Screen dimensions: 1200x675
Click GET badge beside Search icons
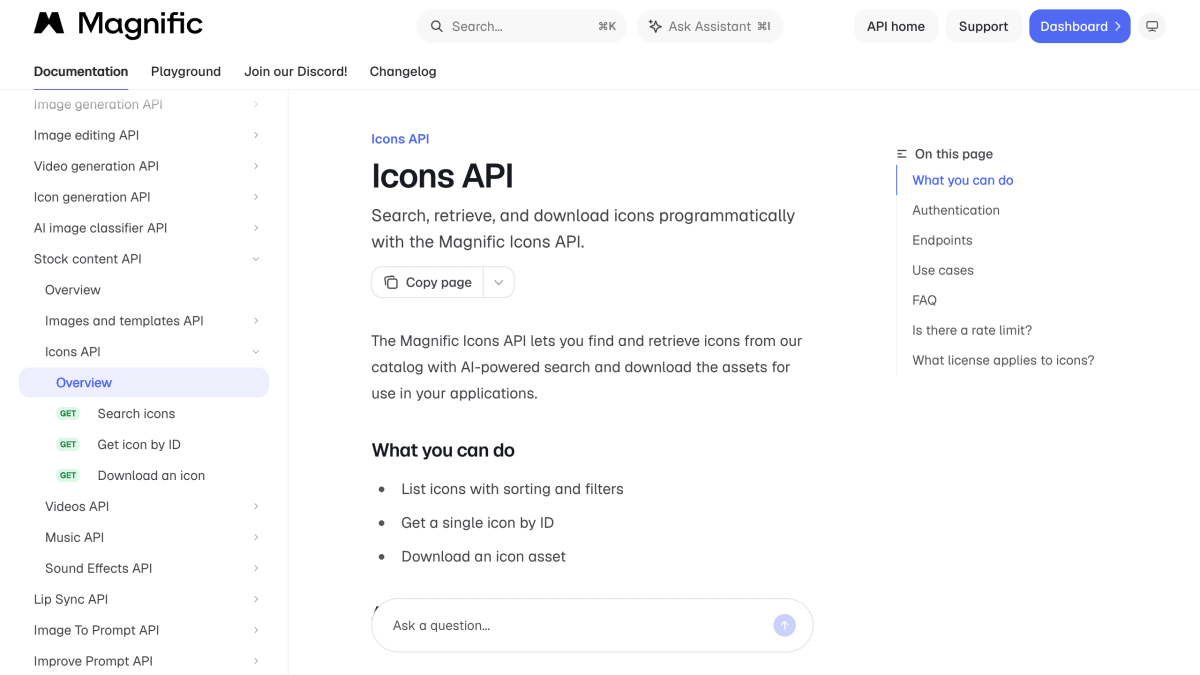68,413
